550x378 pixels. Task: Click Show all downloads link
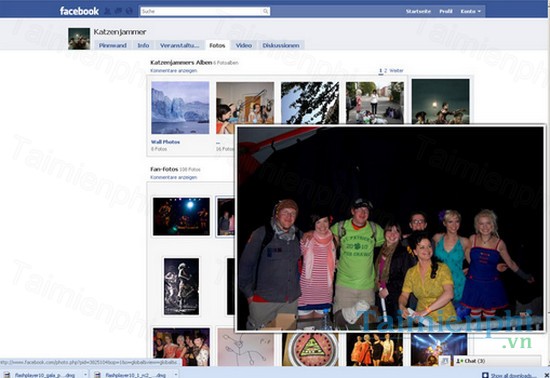pyautogui.click(x=509, y=375)
